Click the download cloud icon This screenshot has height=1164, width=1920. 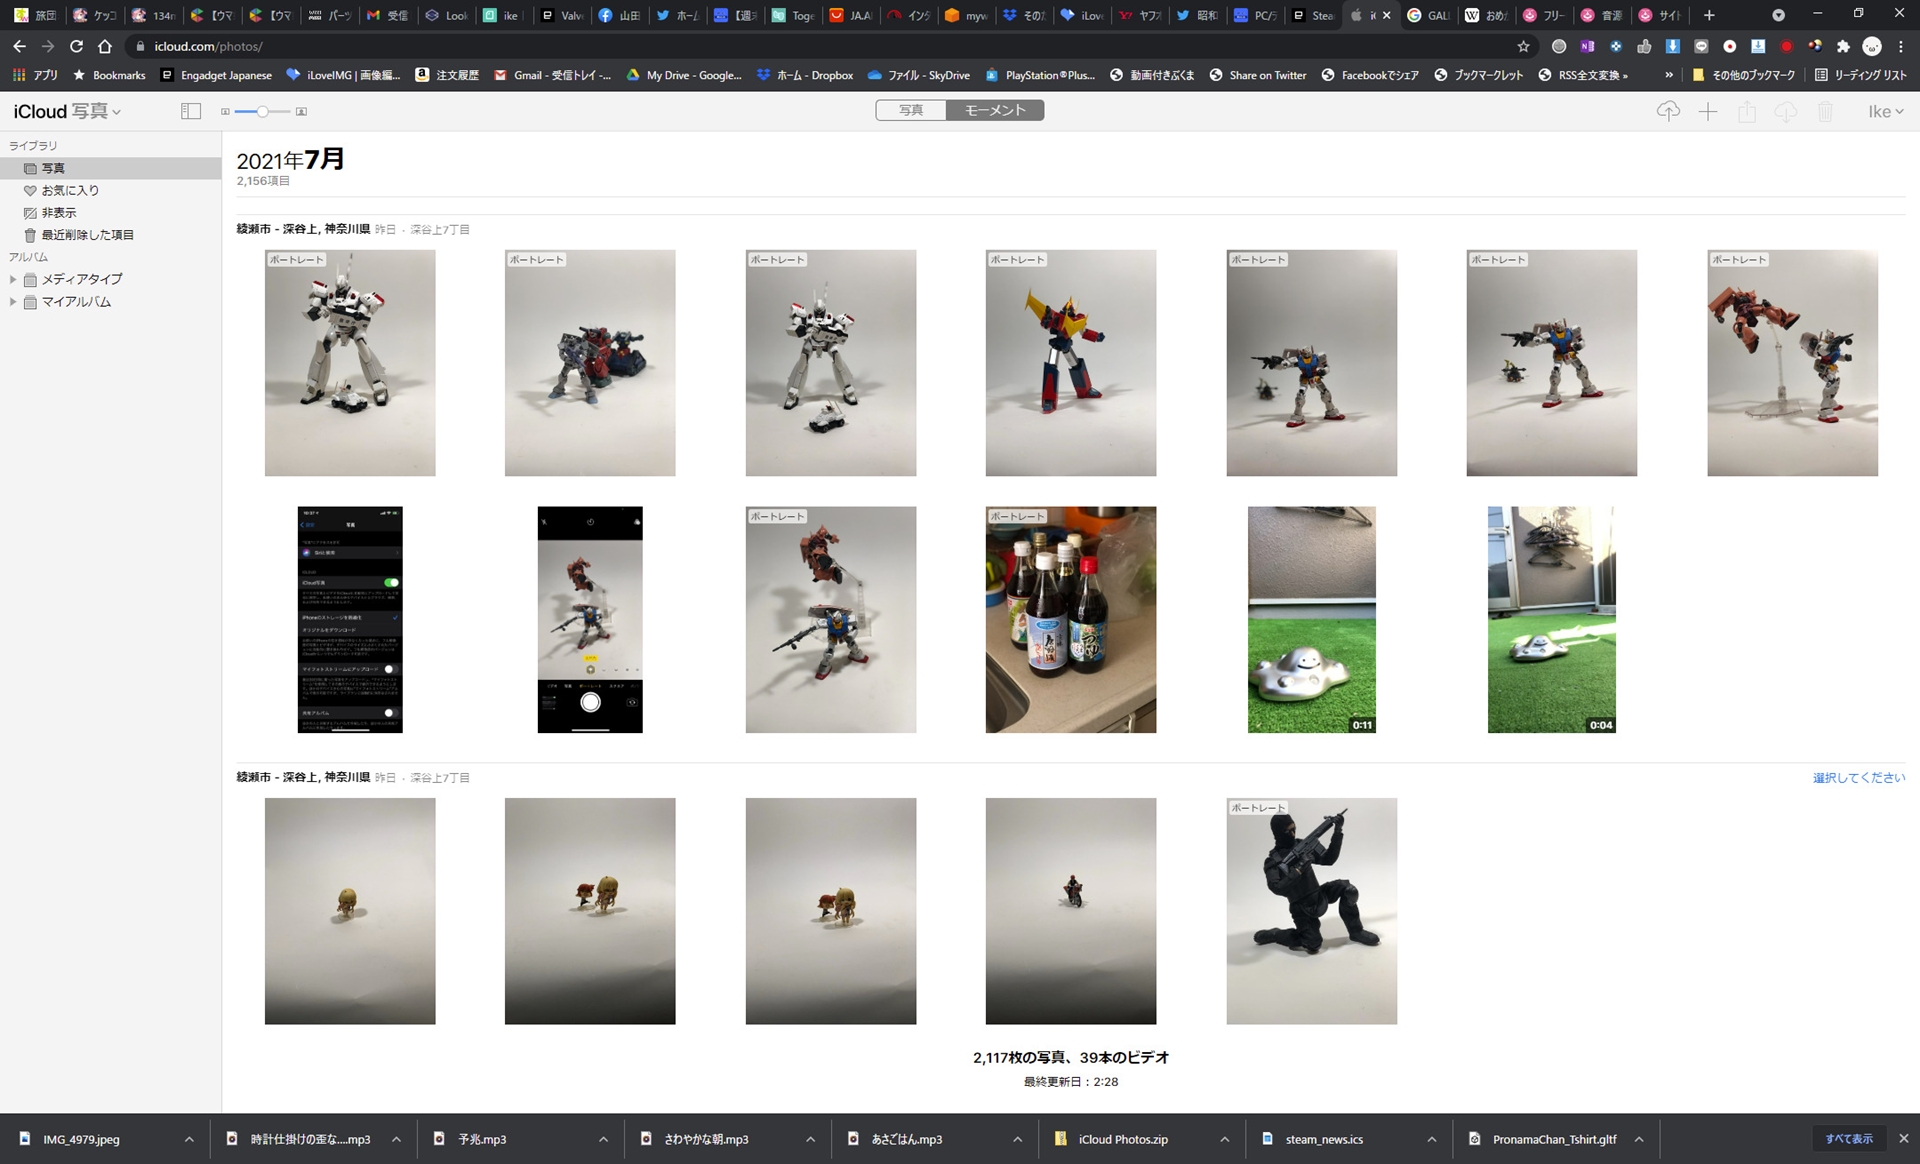click(x=1786, y=111)
